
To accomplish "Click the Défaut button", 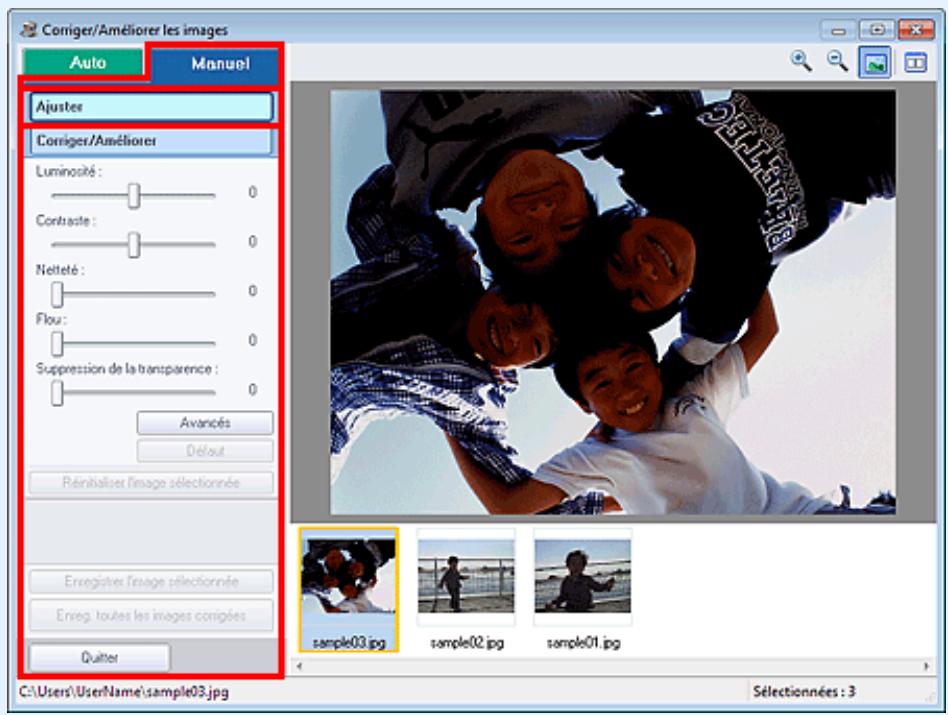I will tap(205, 451).
